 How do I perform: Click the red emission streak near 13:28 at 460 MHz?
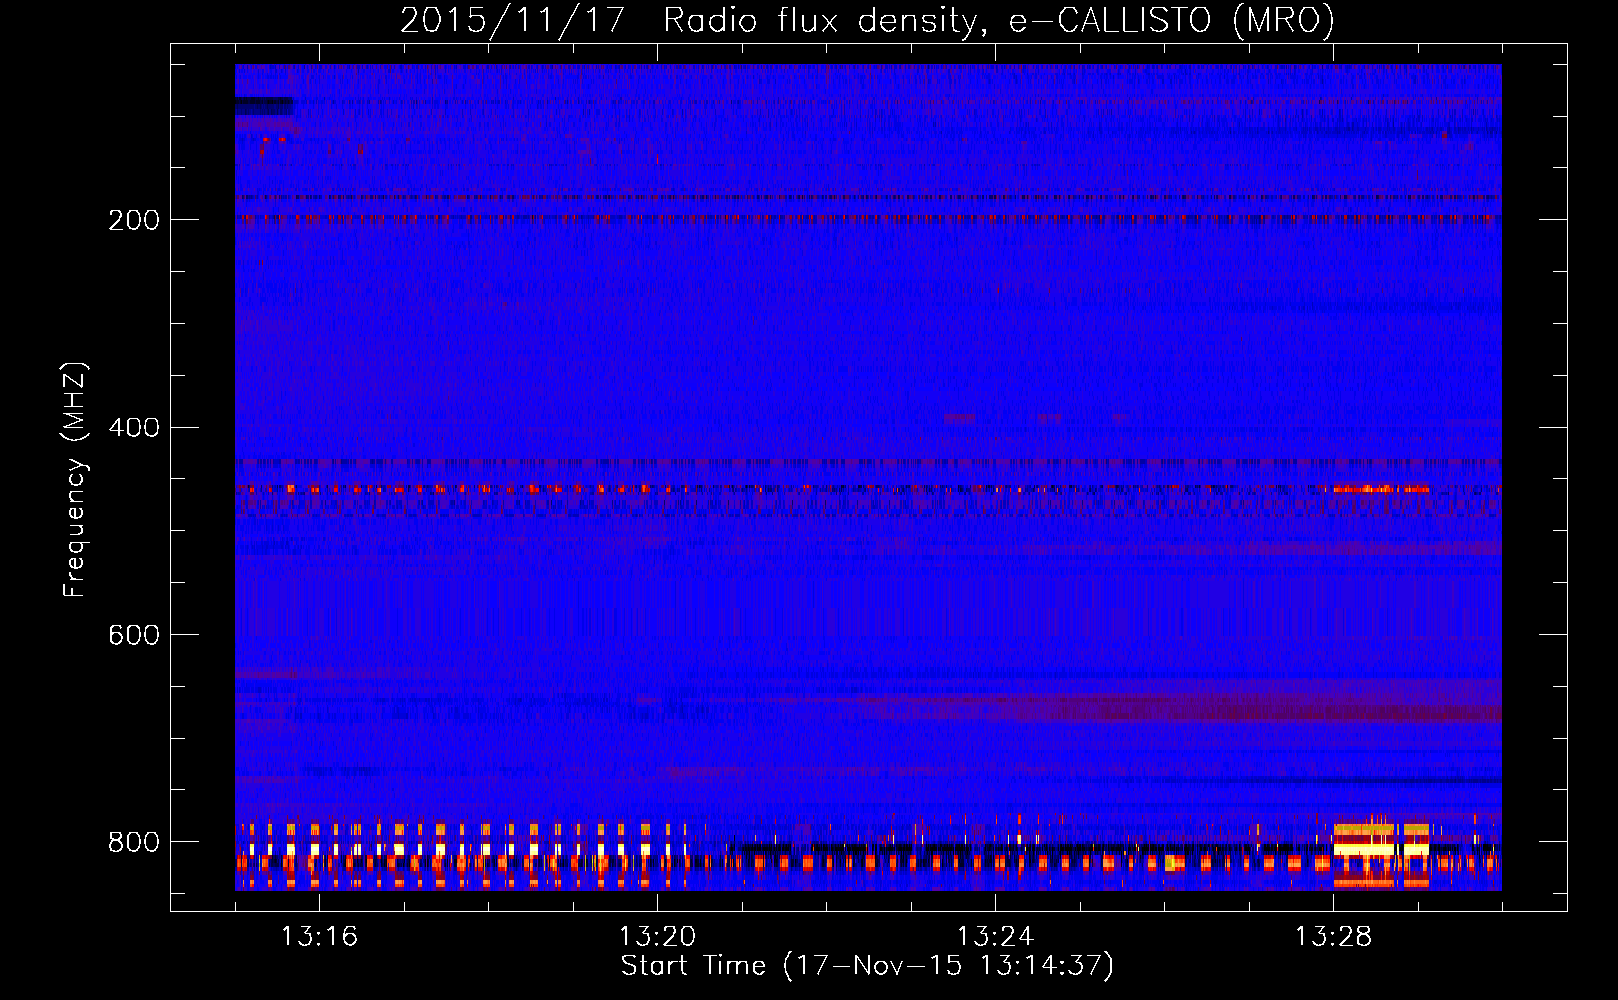click(x=1381, y=489)
